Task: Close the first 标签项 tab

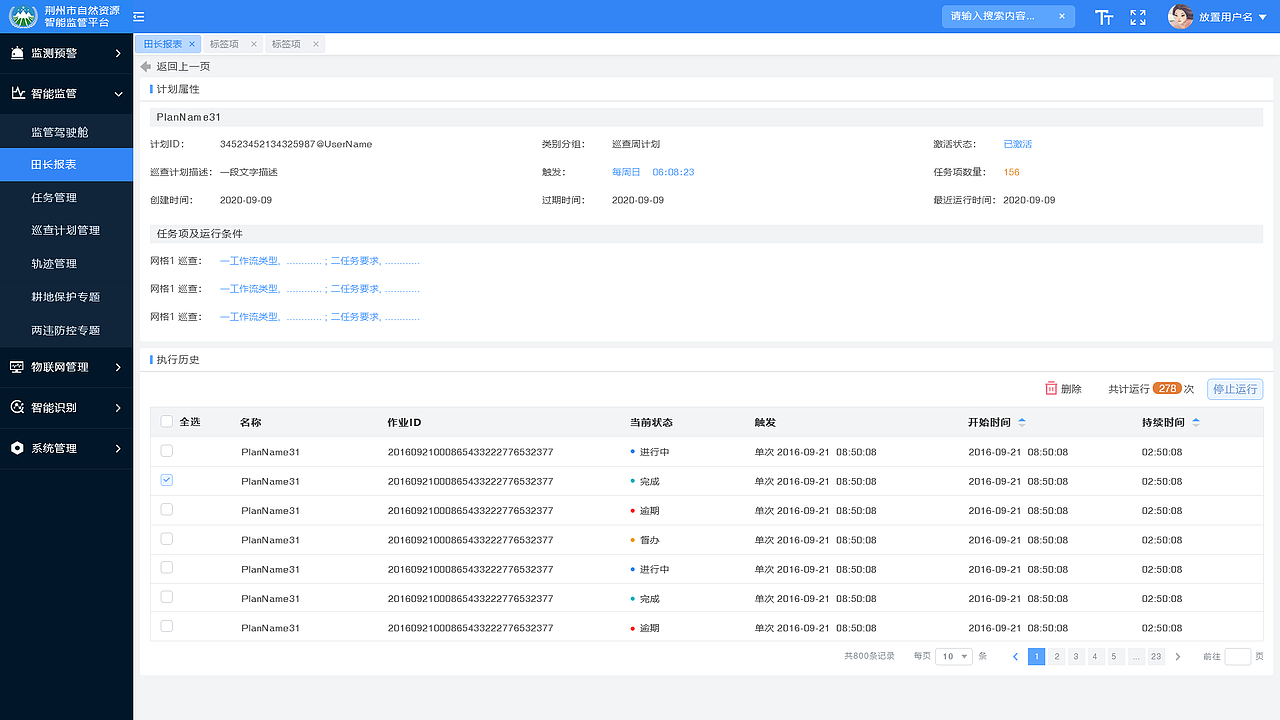Action: 254,44
